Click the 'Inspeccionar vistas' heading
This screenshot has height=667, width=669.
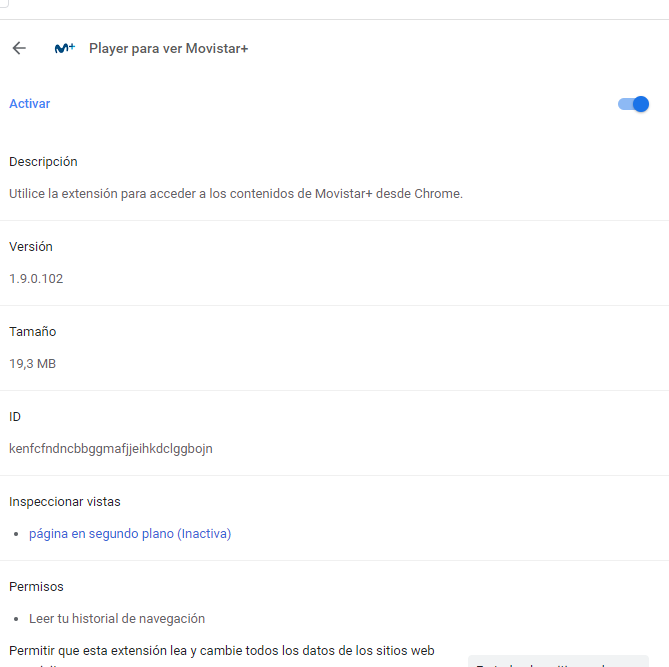click(x=65, y=501)
